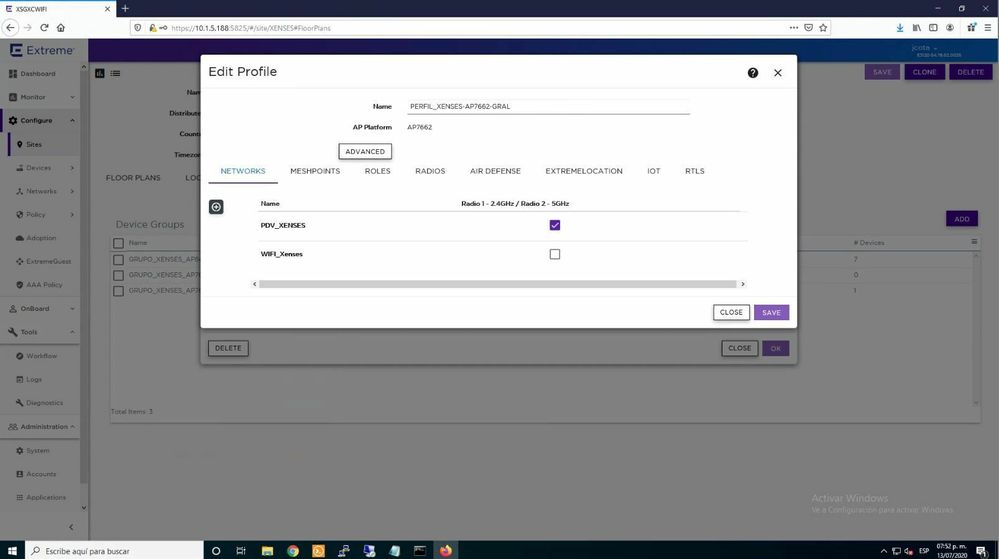This screenshot has height=559, width=999.
Task: Switch to the Roles tab
Action: 377,171
